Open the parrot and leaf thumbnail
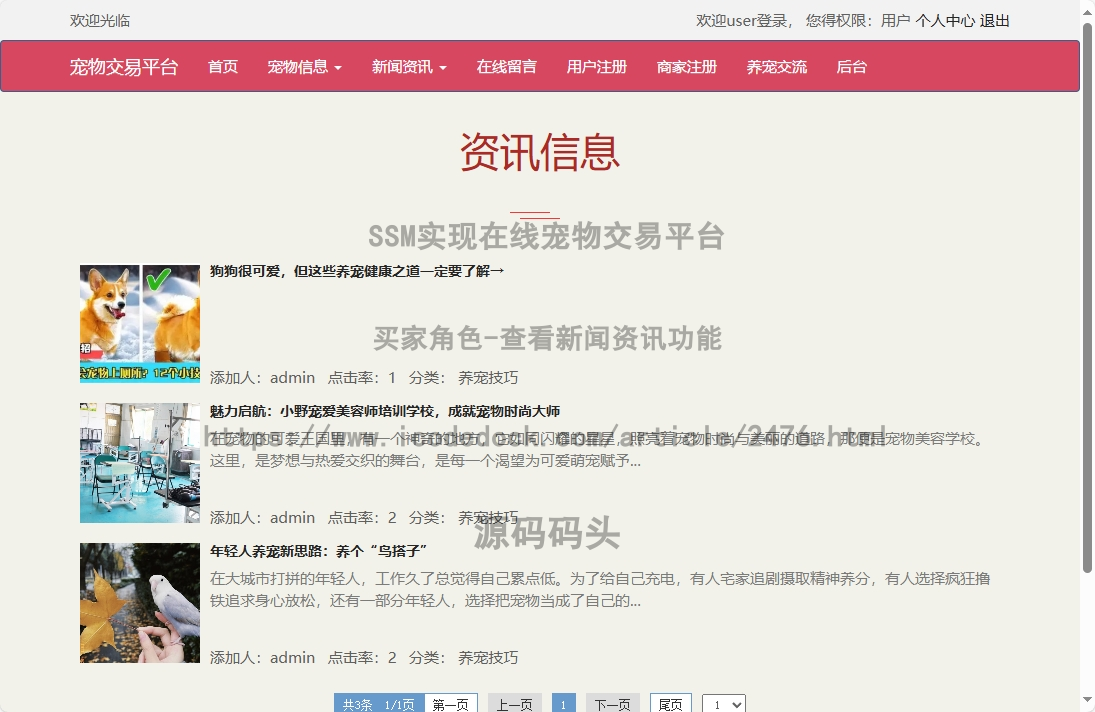This screenshot has width=1095, height=712. click(140, 603)
